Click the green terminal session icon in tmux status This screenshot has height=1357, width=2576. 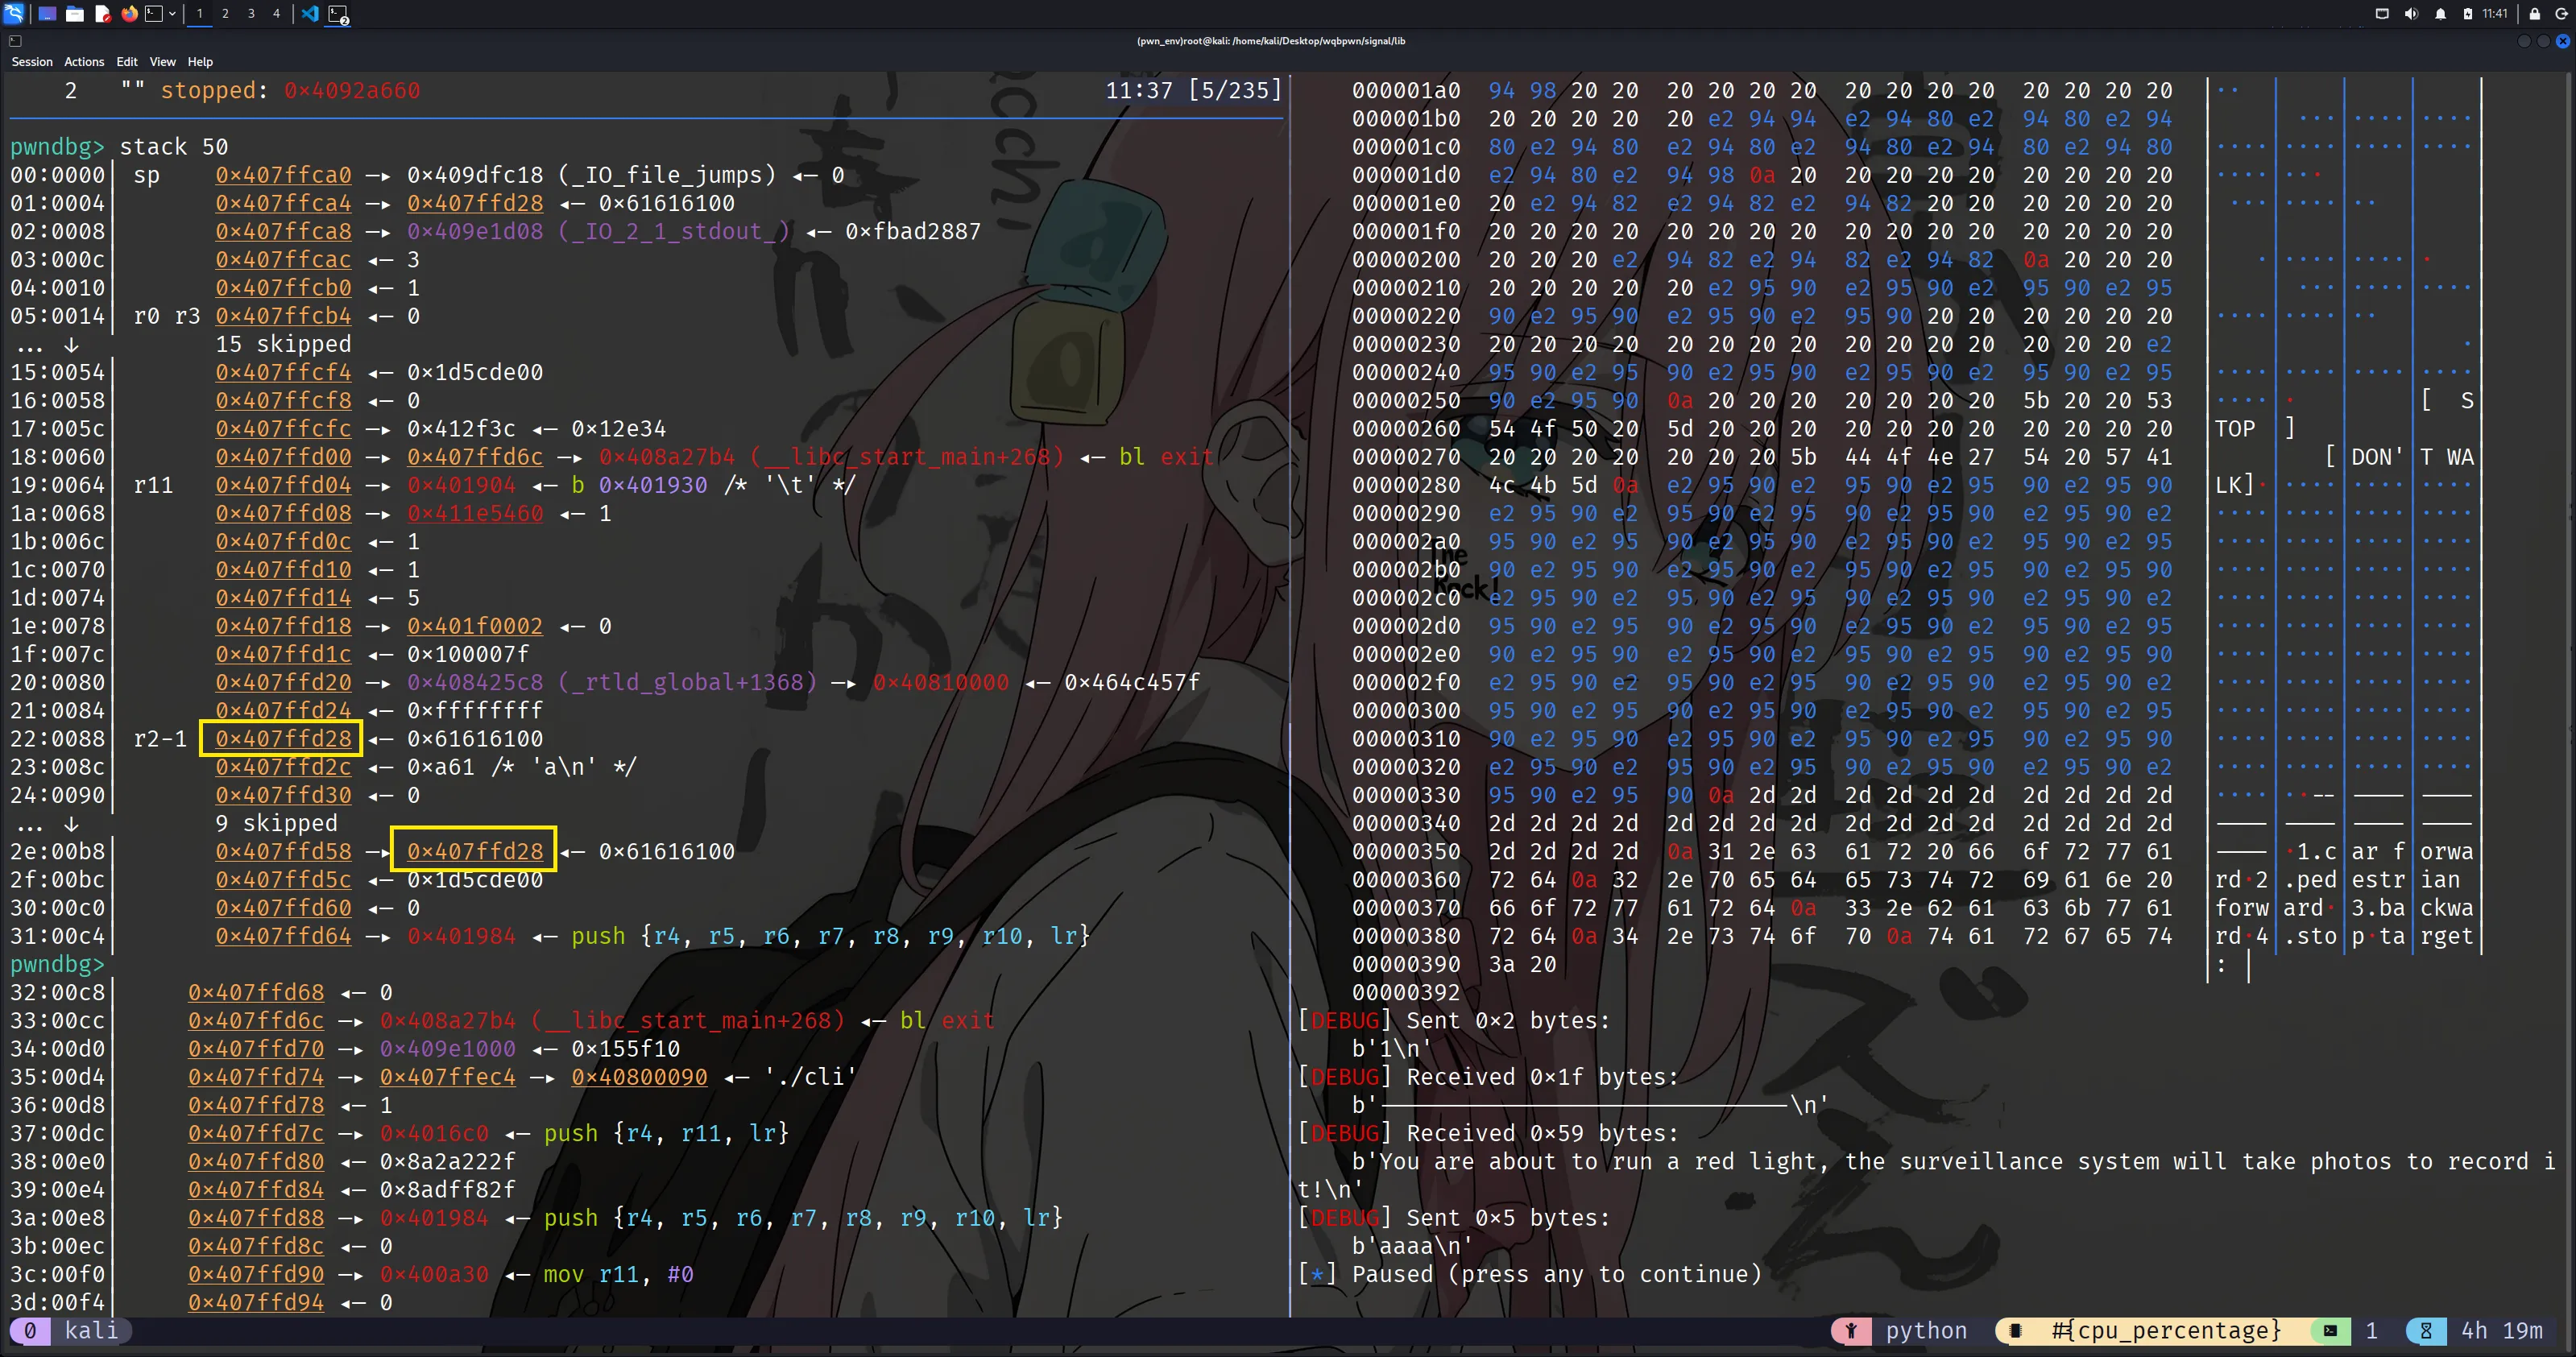pos(2330,1331)
